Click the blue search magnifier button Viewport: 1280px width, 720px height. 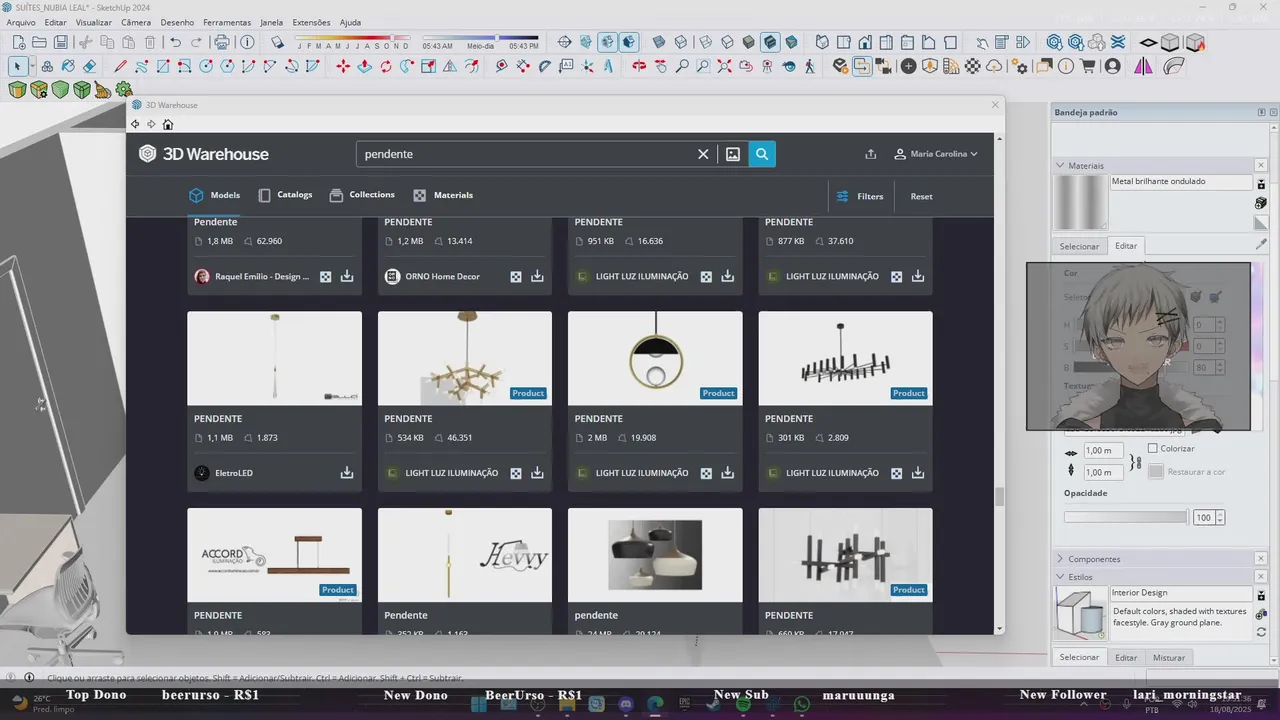tap(762, 154)
